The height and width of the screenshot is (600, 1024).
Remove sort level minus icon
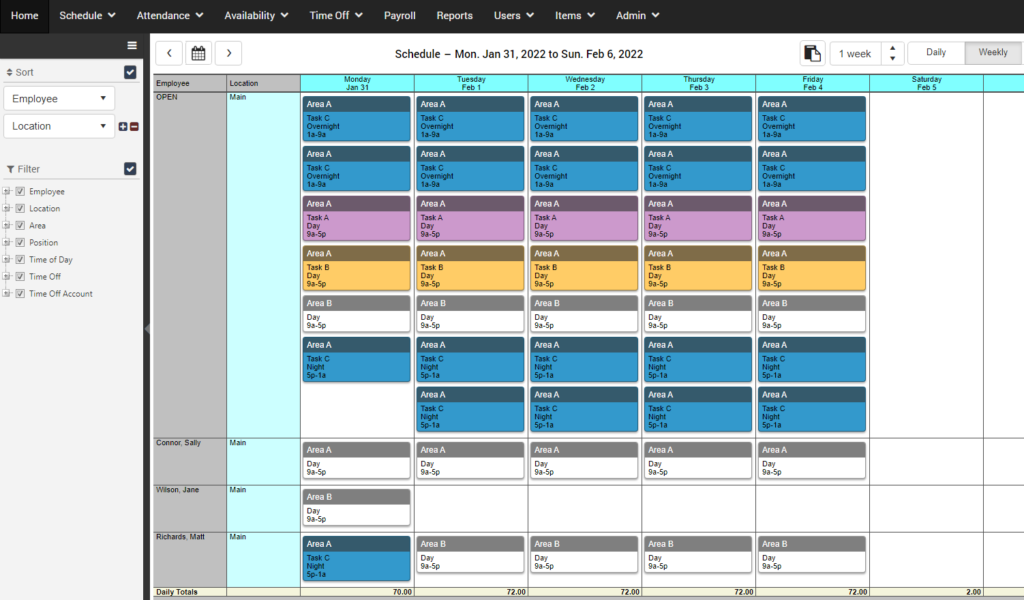click(134, 126)
